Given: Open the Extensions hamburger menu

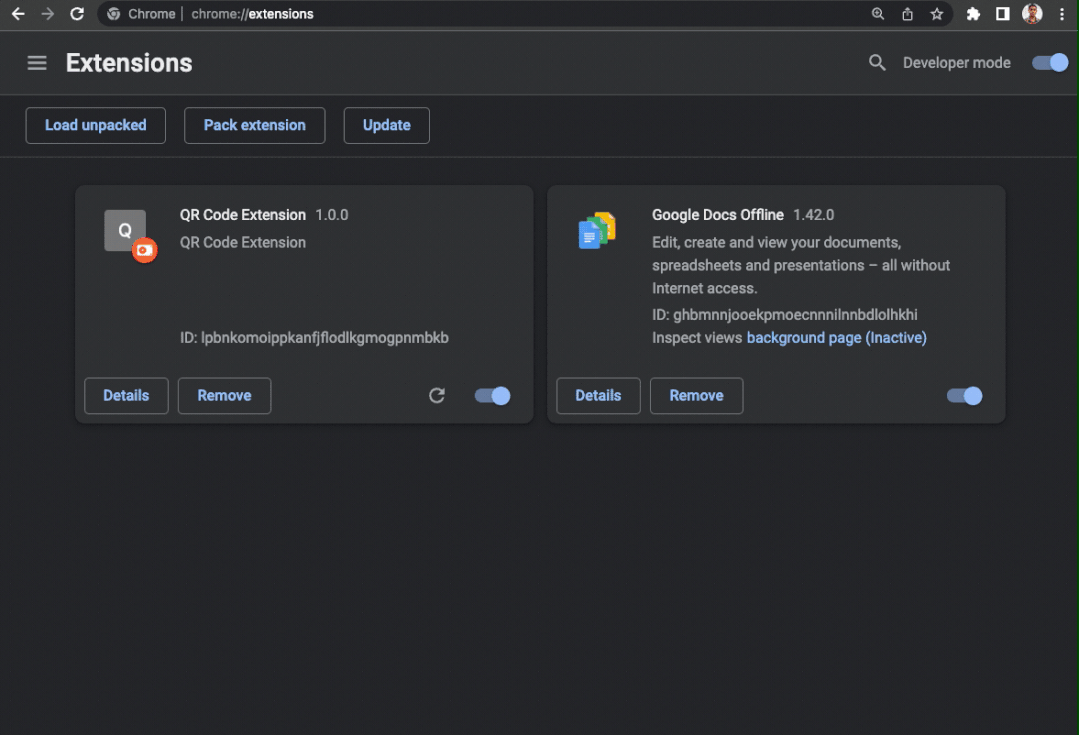Looking at the screenshot, I should coord(37,63).
